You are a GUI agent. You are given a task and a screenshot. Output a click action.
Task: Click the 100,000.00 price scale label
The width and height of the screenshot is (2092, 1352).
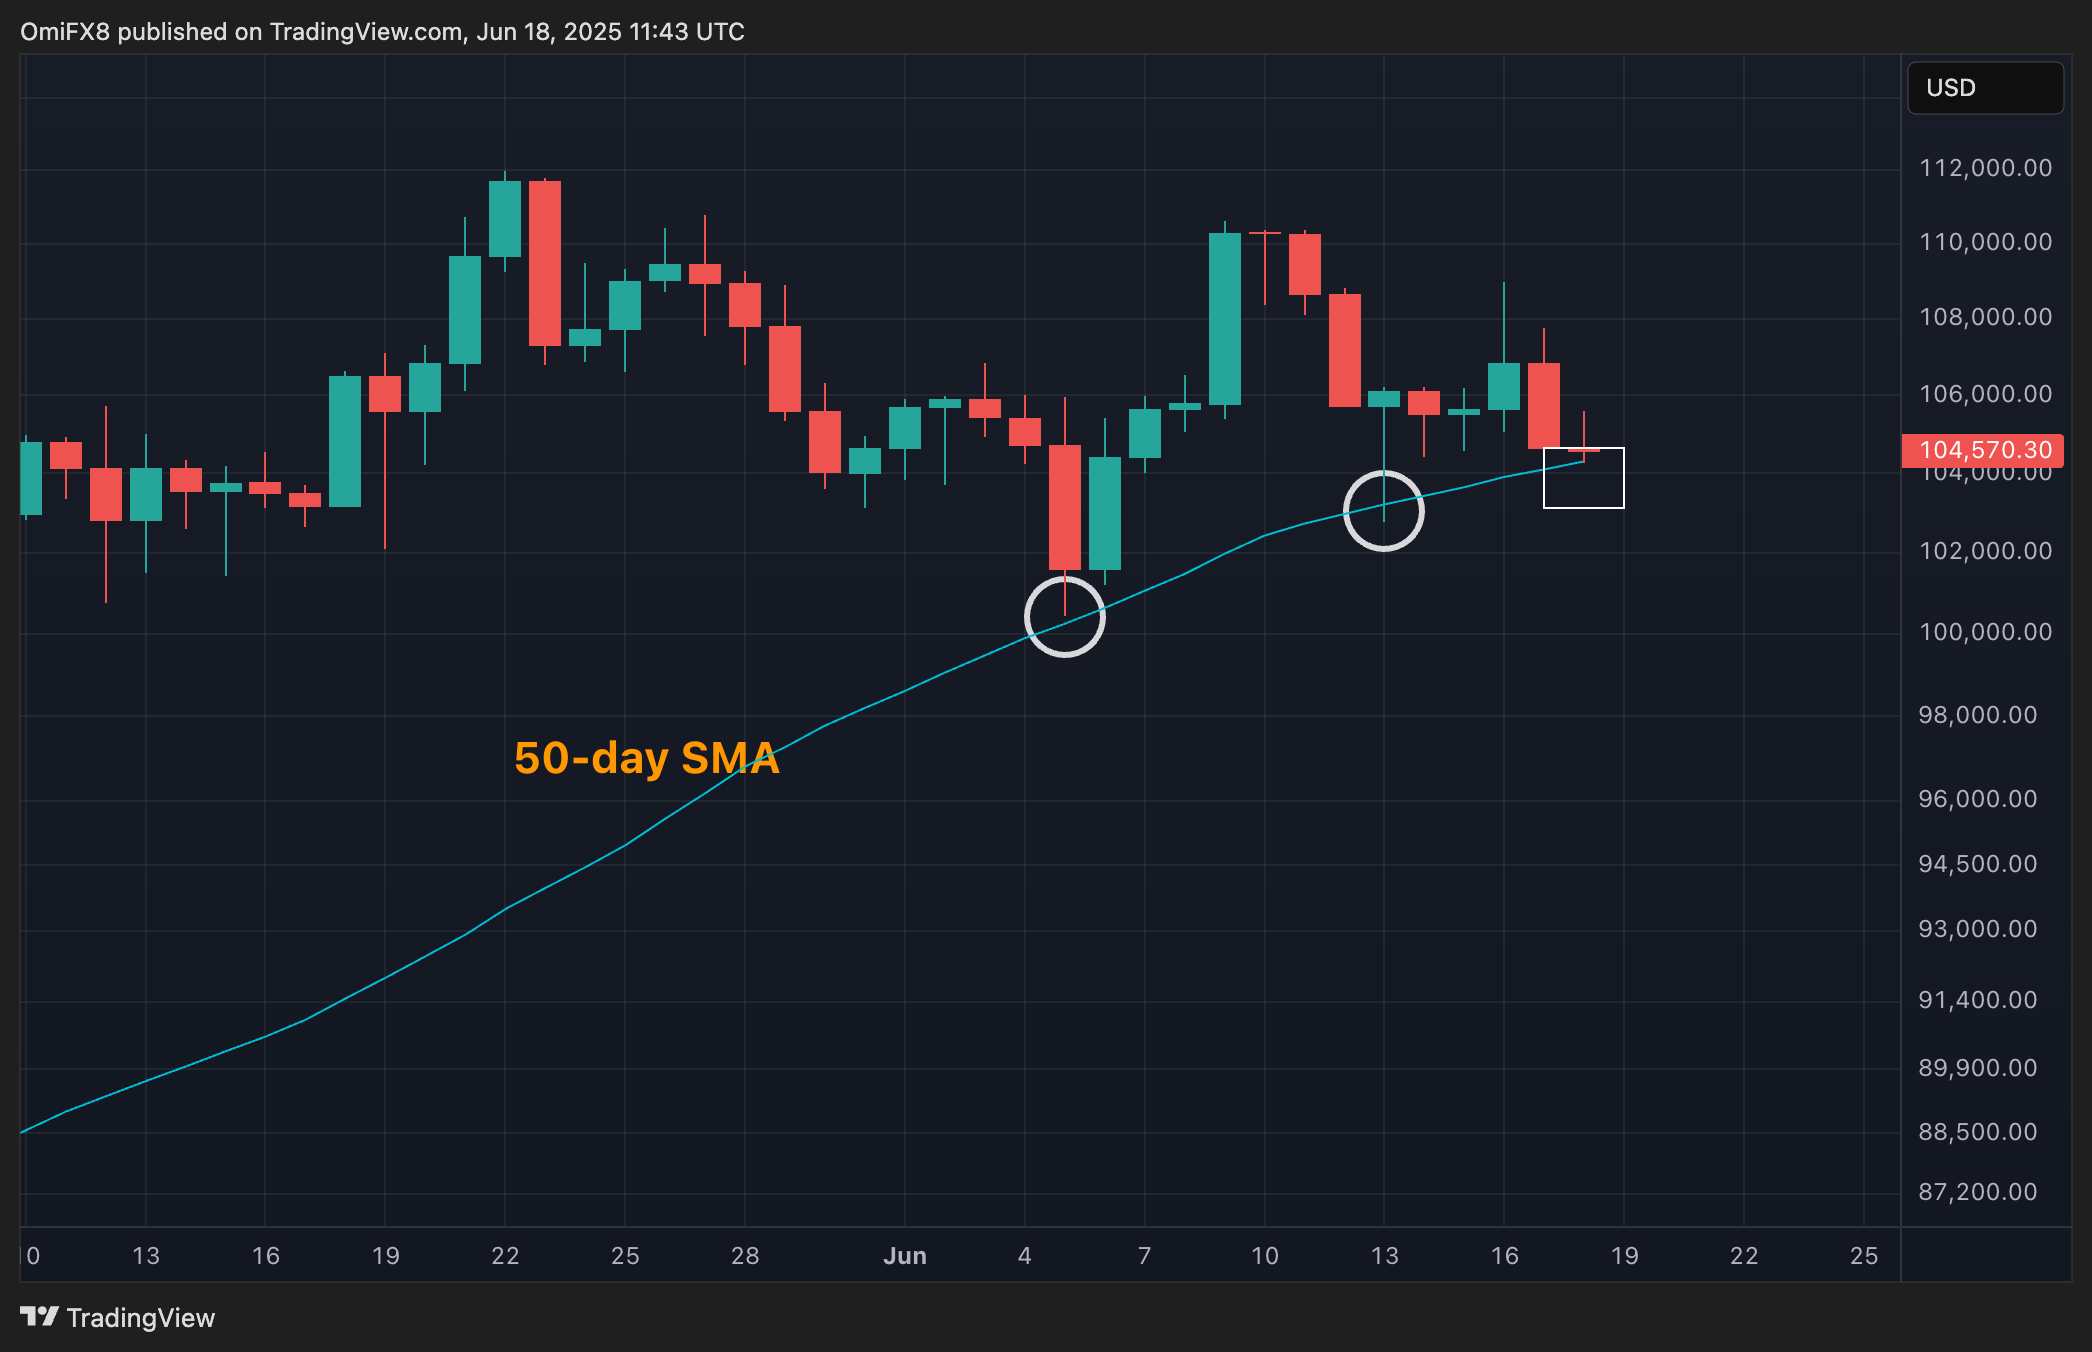1985,632
